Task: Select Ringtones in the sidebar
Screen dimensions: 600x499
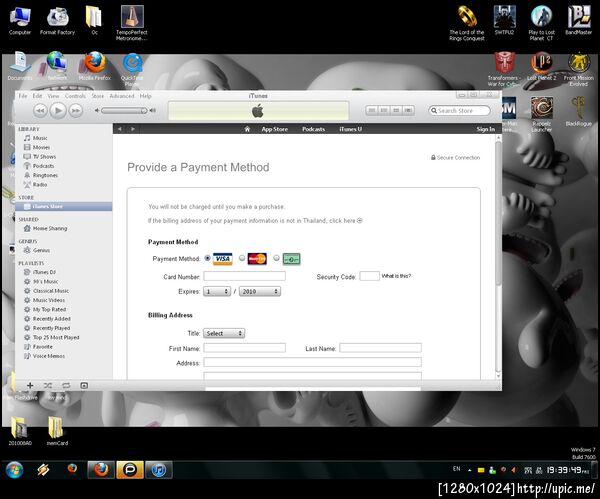Action: pyautogui.click(x=45, y=175)
